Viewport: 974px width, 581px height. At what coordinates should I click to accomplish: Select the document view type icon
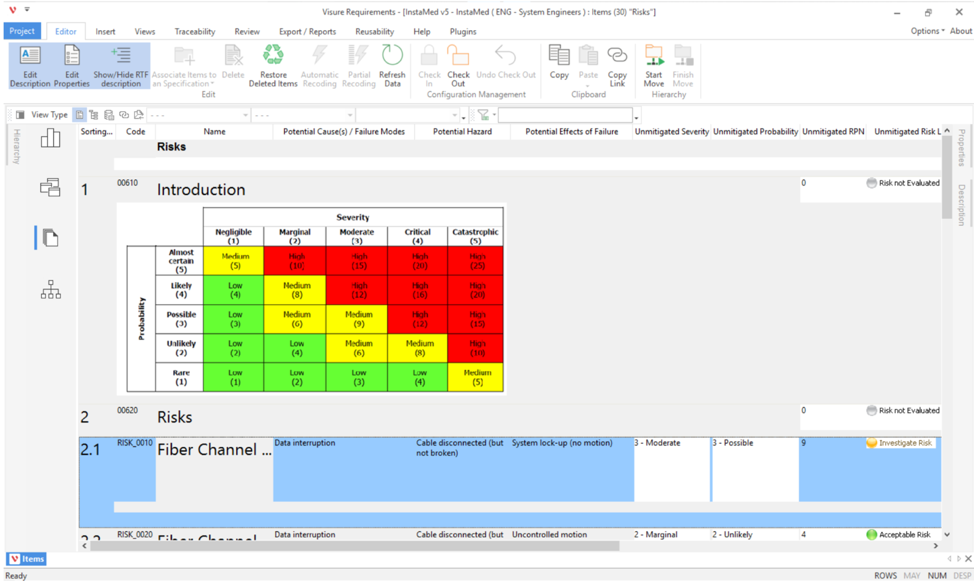coord(80,115)
